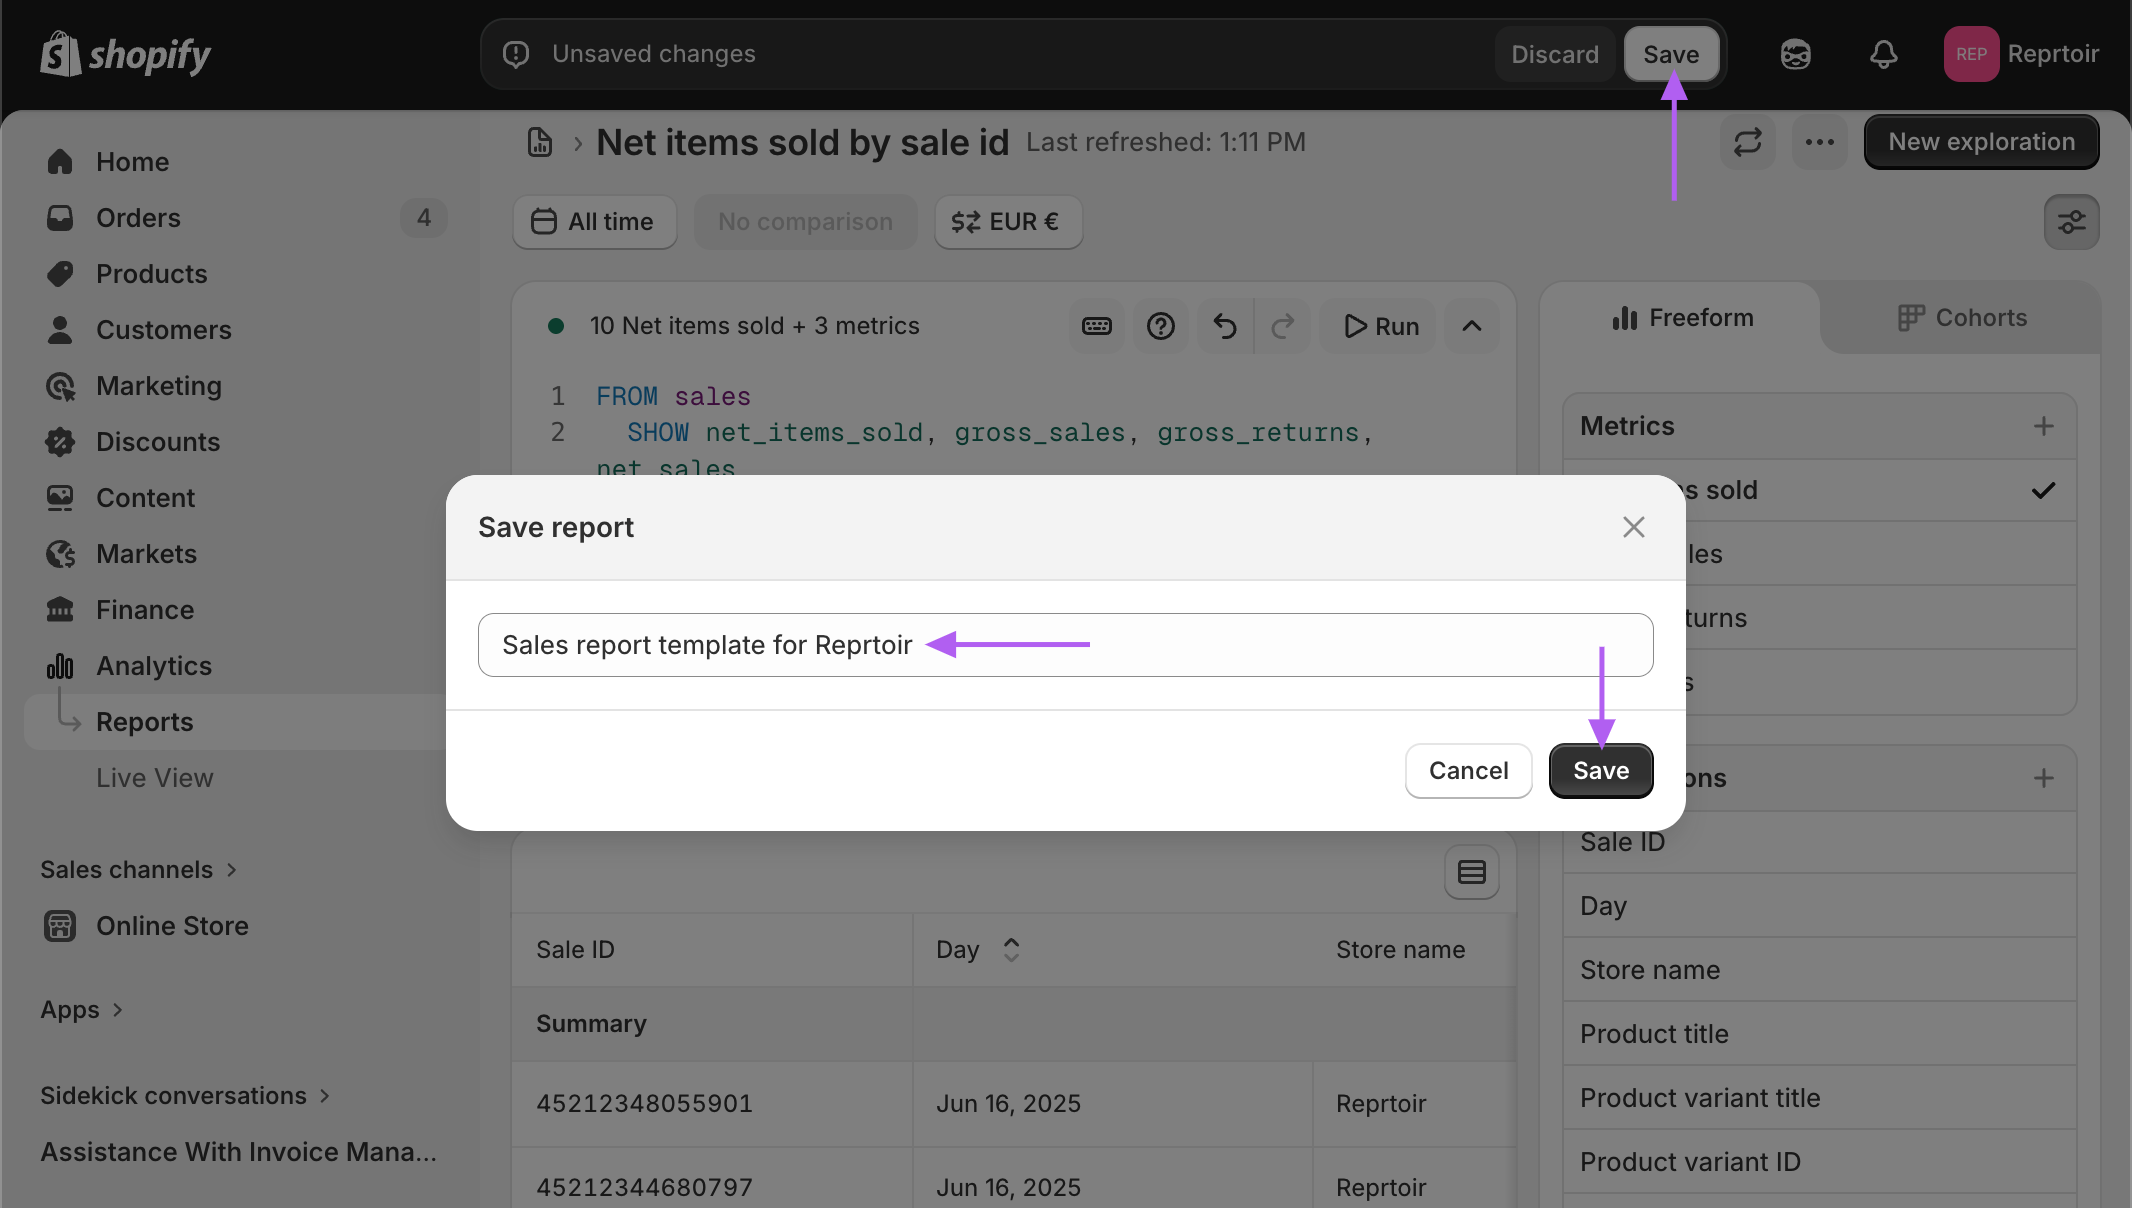Switch to the Cohorts tab
This screenshot has width=2132, height=1208.
point(1961,318)
